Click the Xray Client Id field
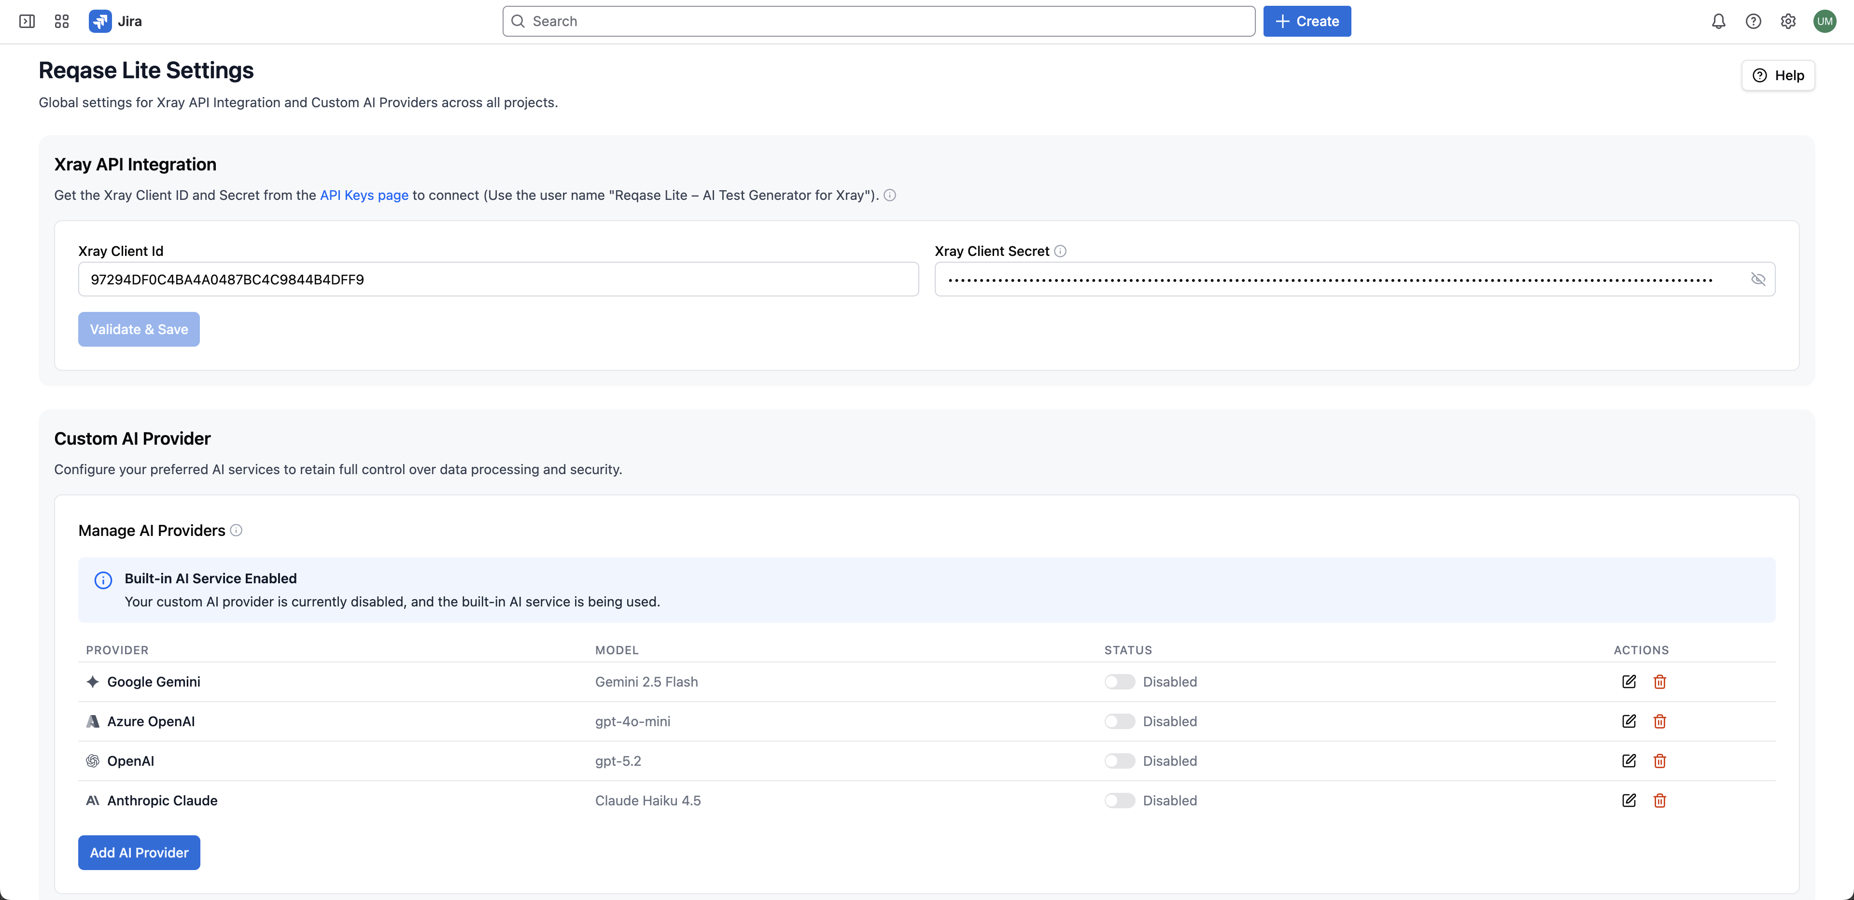 498,280
